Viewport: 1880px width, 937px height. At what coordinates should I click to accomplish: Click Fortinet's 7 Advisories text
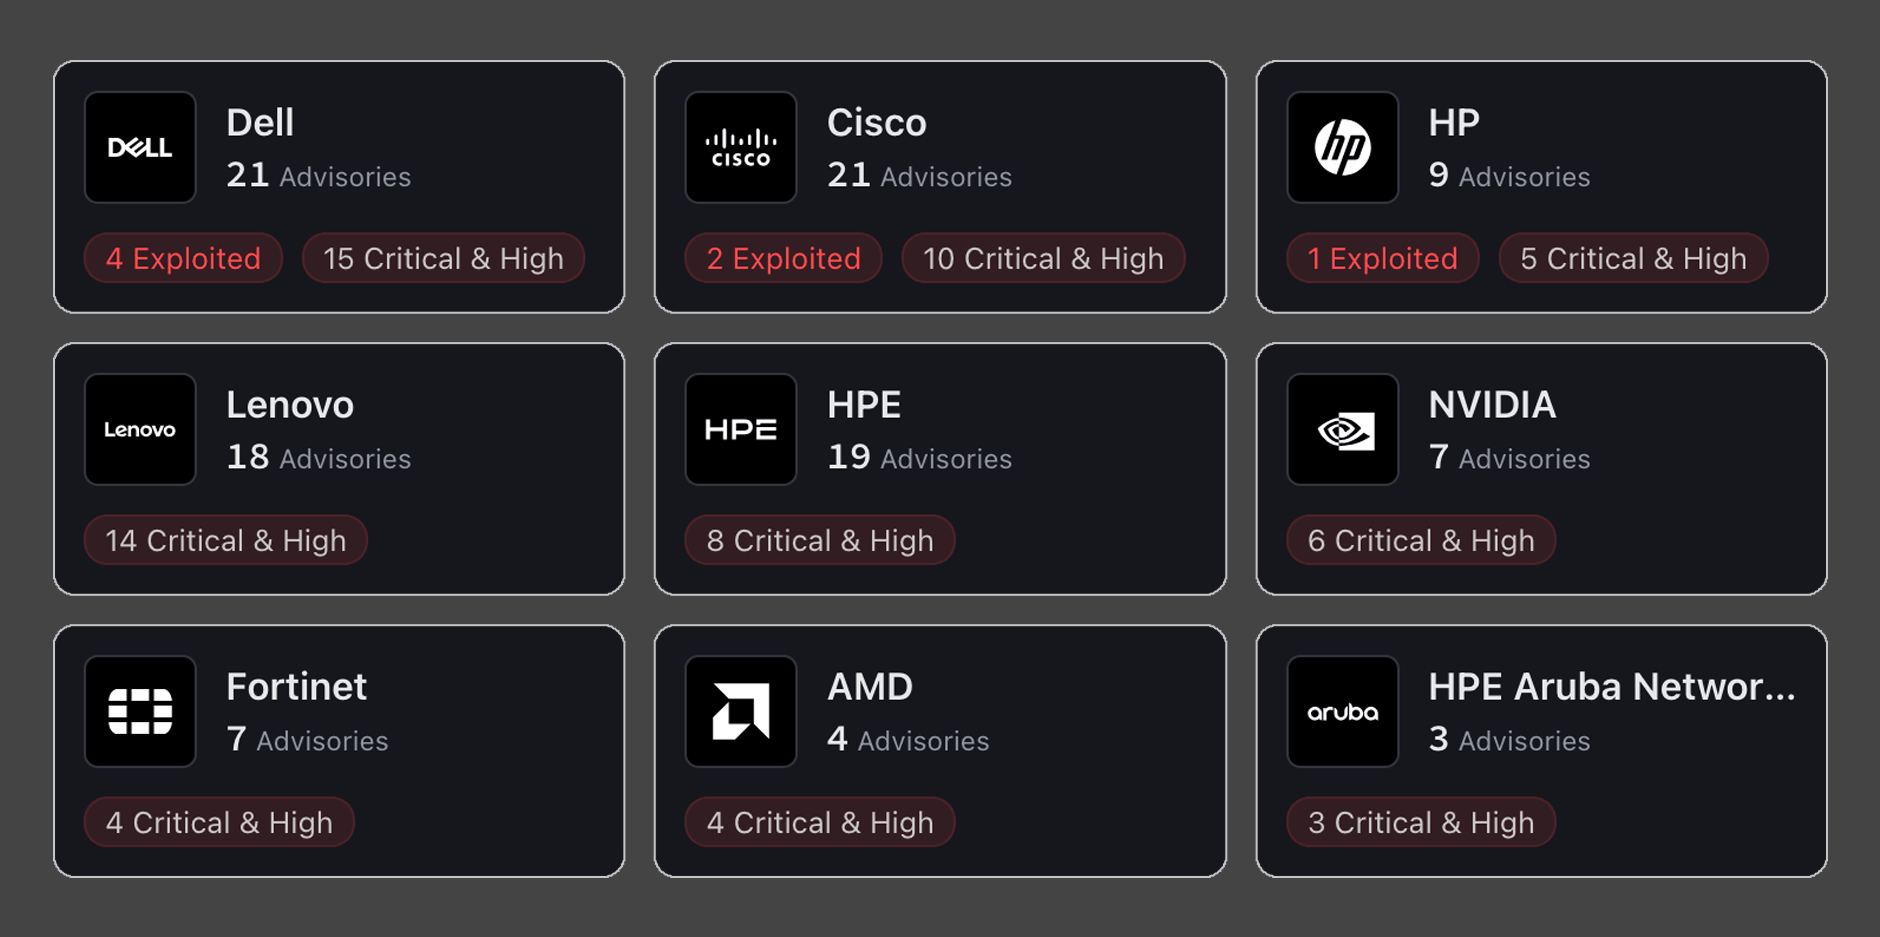coord(307,740)
